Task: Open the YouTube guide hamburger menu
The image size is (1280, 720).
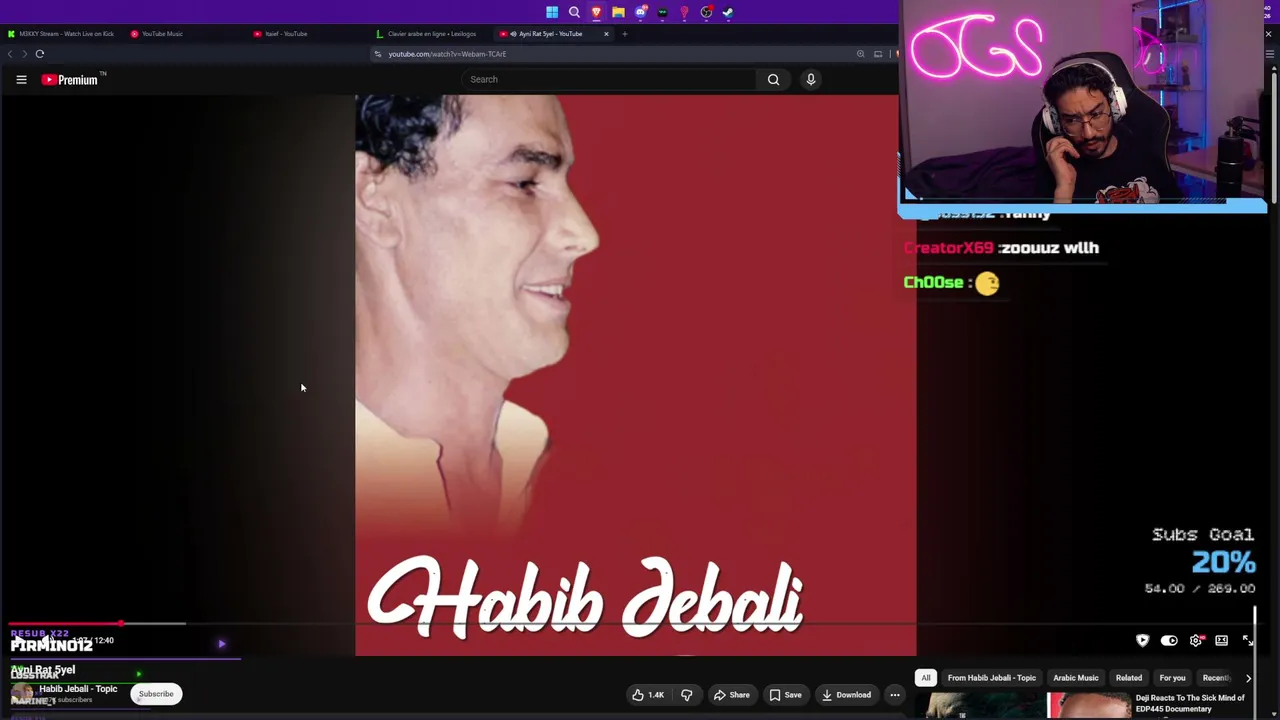Action: tap(21, 80)
